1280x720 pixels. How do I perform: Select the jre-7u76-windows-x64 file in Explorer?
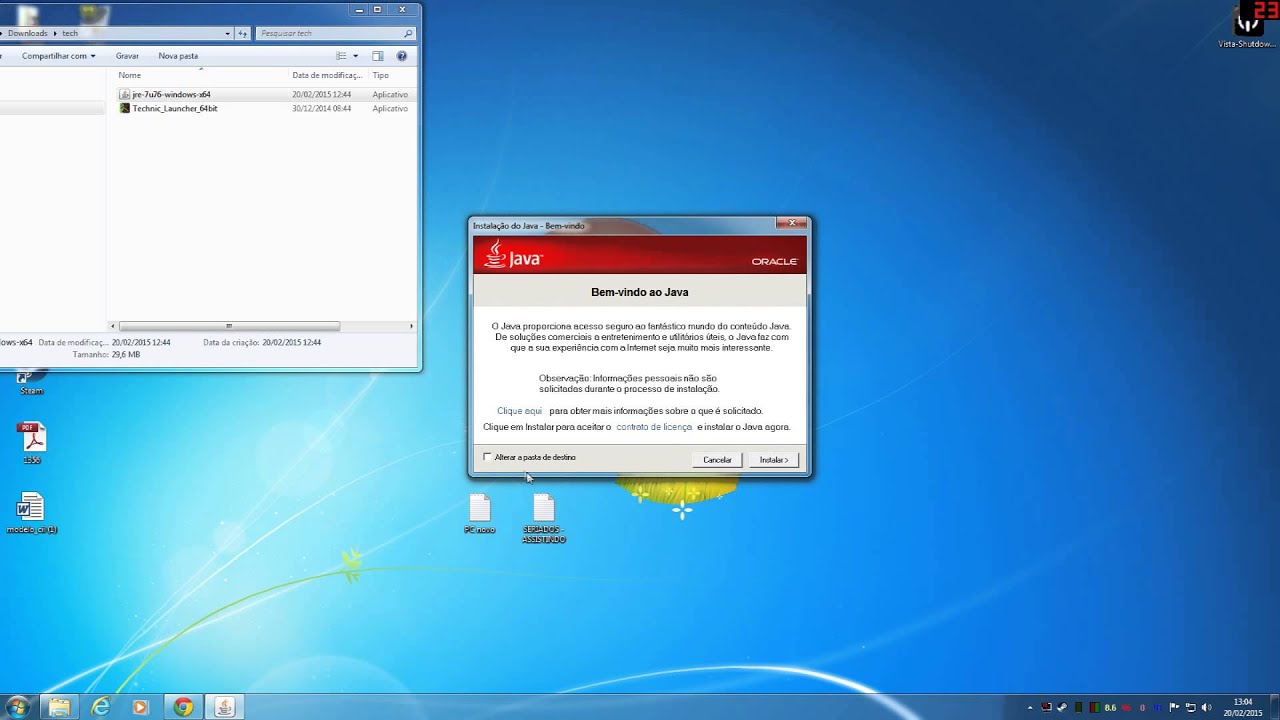point(171,94)
